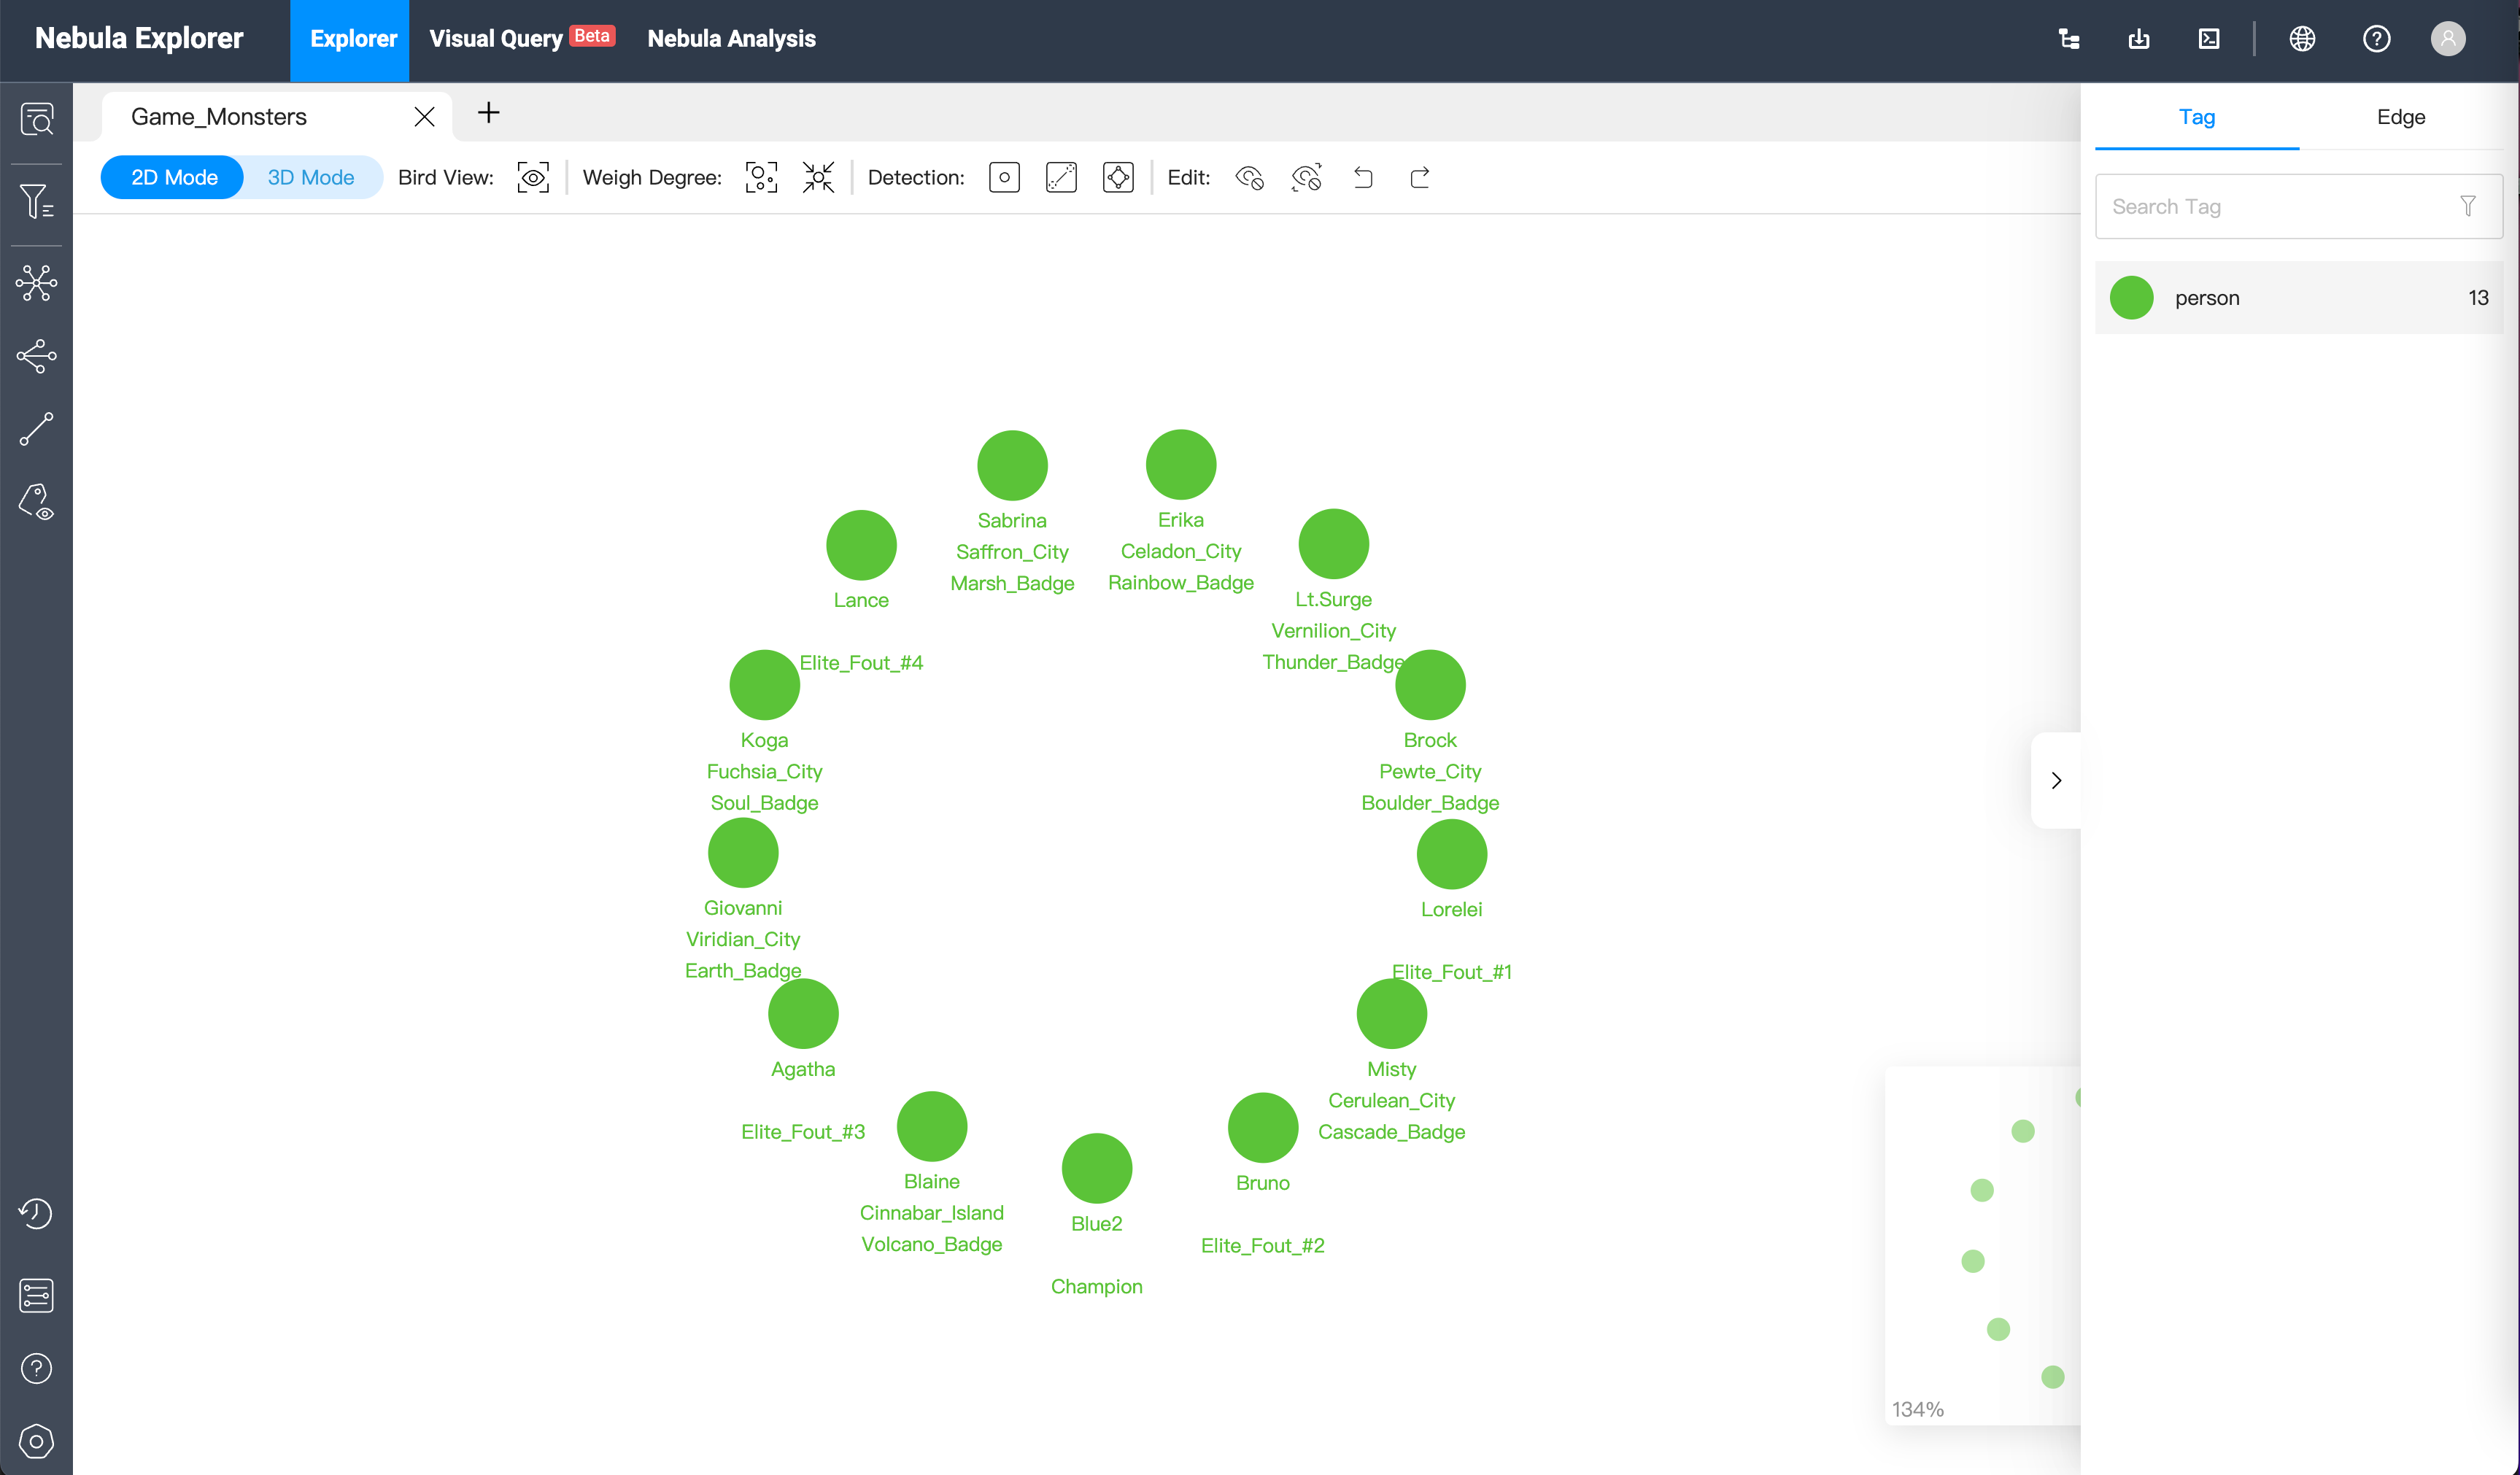2520x1475 pixels.
Task: Click the 134% zoom level text
Action: point(1917,1409)
